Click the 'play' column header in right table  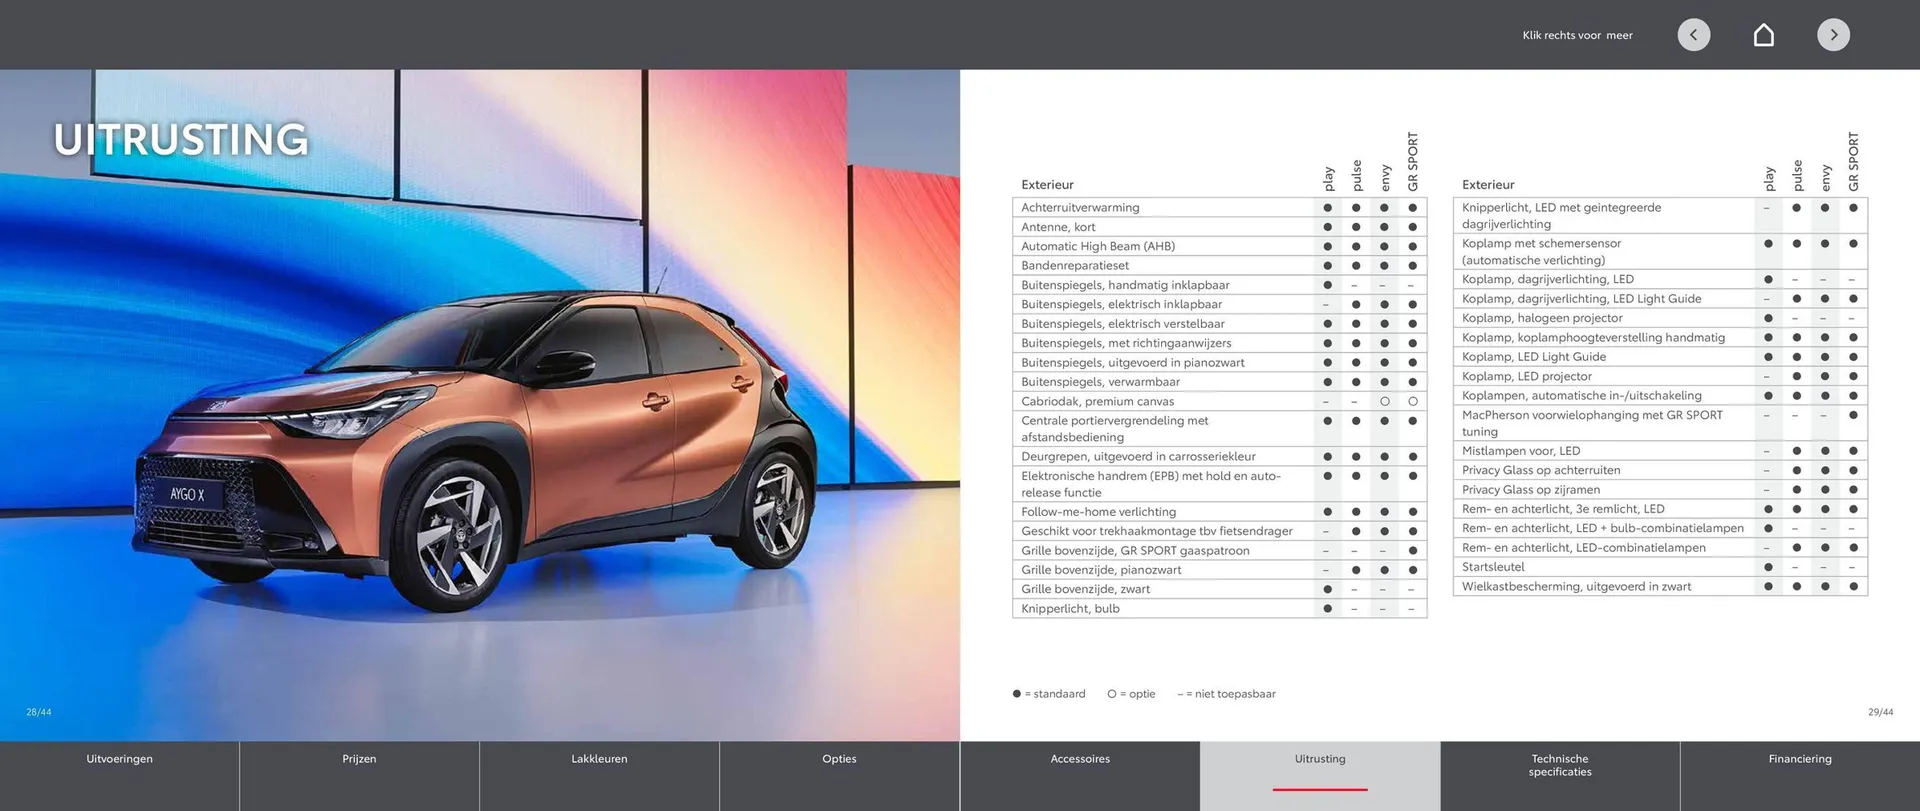[x=1769, y=179]
